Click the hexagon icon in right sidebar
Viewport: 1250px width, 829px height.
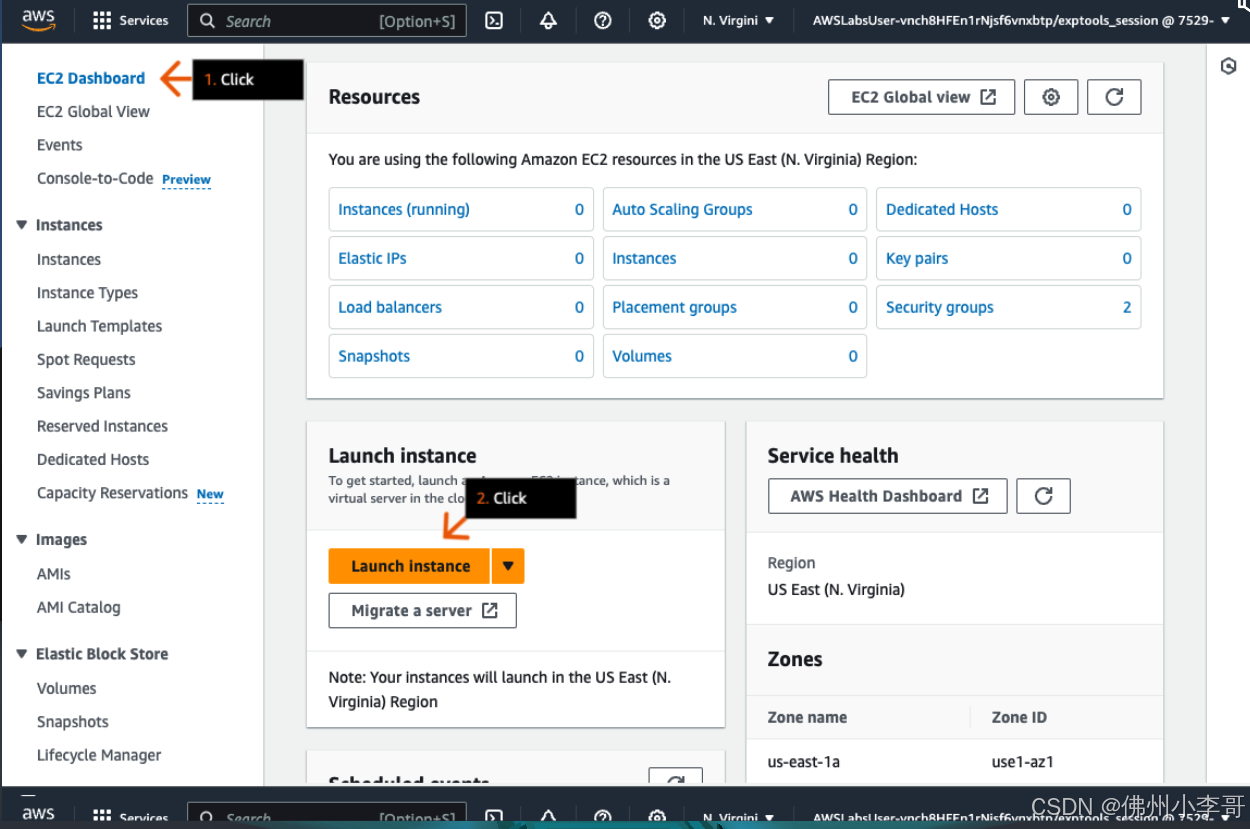(x=1229, y=66)
